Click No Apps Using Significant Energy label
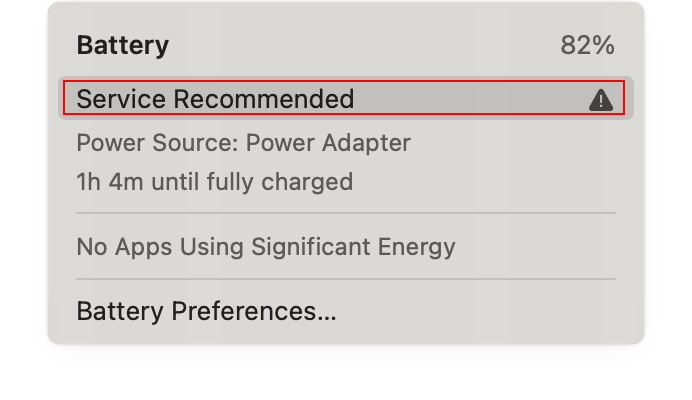The height and width of the screenshot is (400, 692). click(265, 246)
